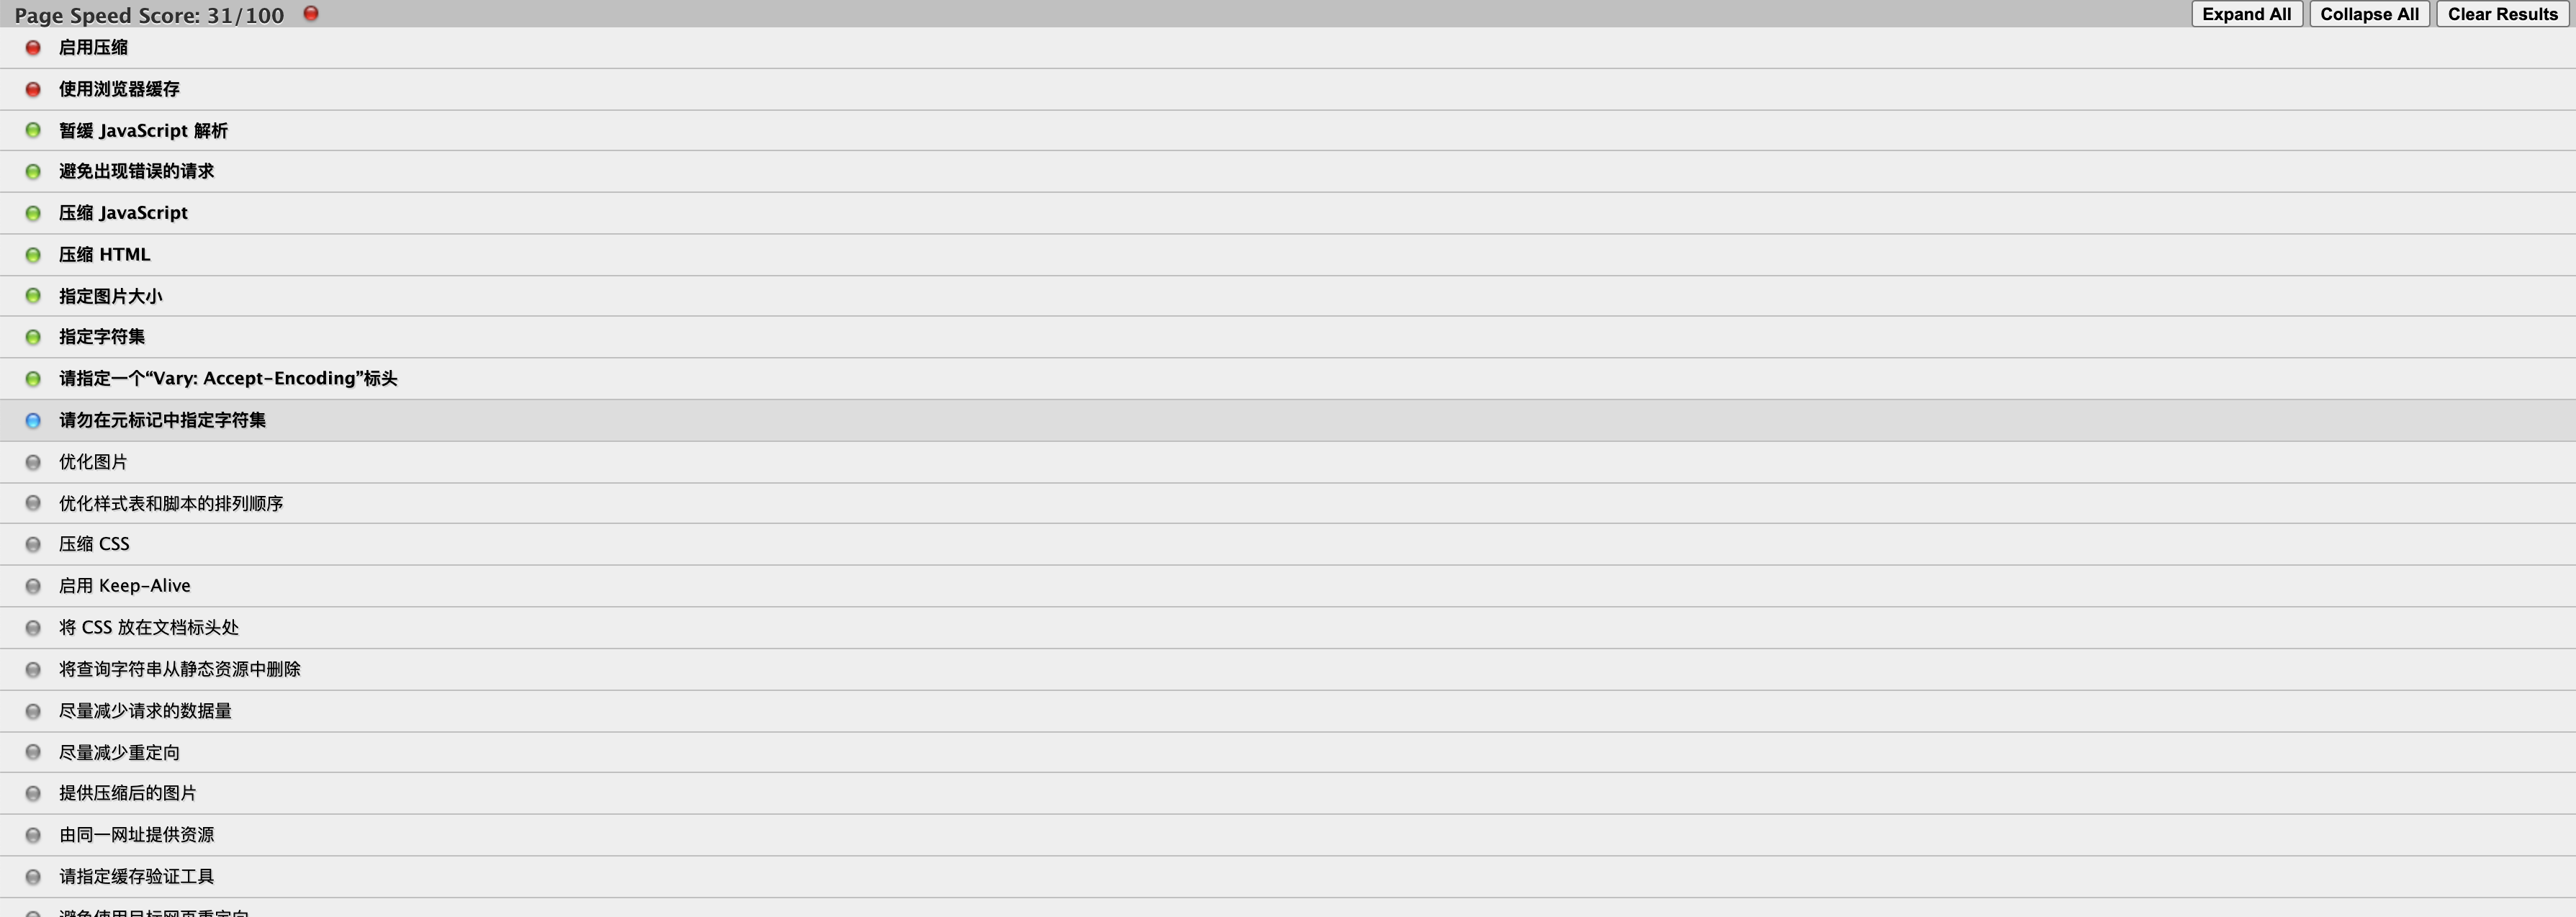This screenshot has height=917, width=2576.
Task: Click the green icon next to 压缩 HTML
Action: [x=31, y=255]
